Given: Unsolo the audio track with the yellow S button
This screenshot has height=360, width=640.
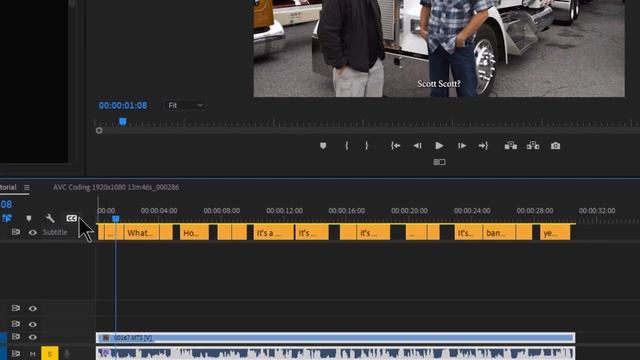Looking at the screenshot, I should (50, 353).
